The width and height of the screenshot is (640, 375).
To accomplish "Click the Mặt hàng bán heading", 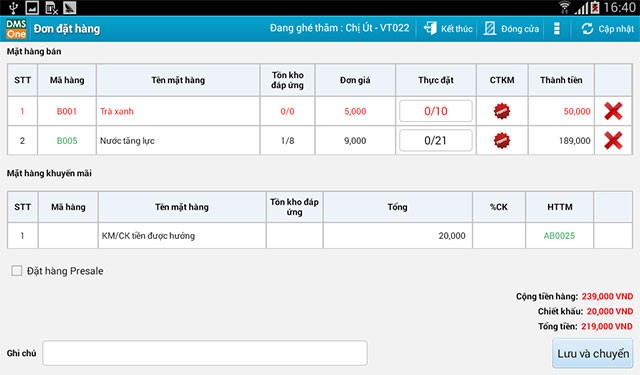I will 34,51.
